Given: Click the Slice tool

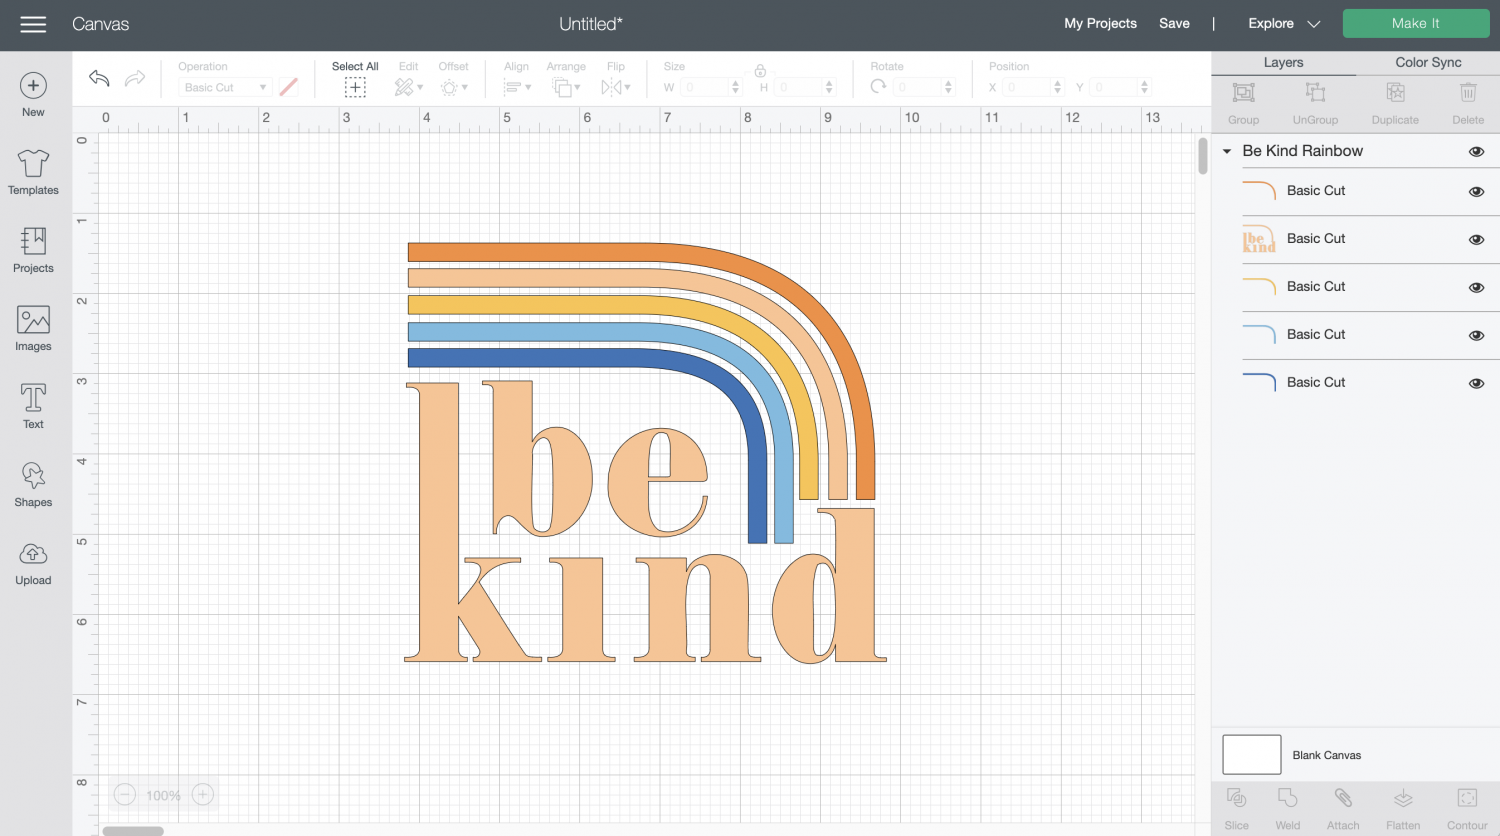Looking at the screenshot, I should click(x=1237, y=809).
